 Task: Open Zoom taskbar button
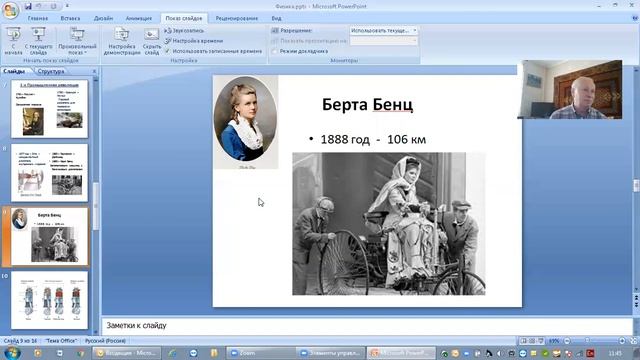tap(260, 353)
